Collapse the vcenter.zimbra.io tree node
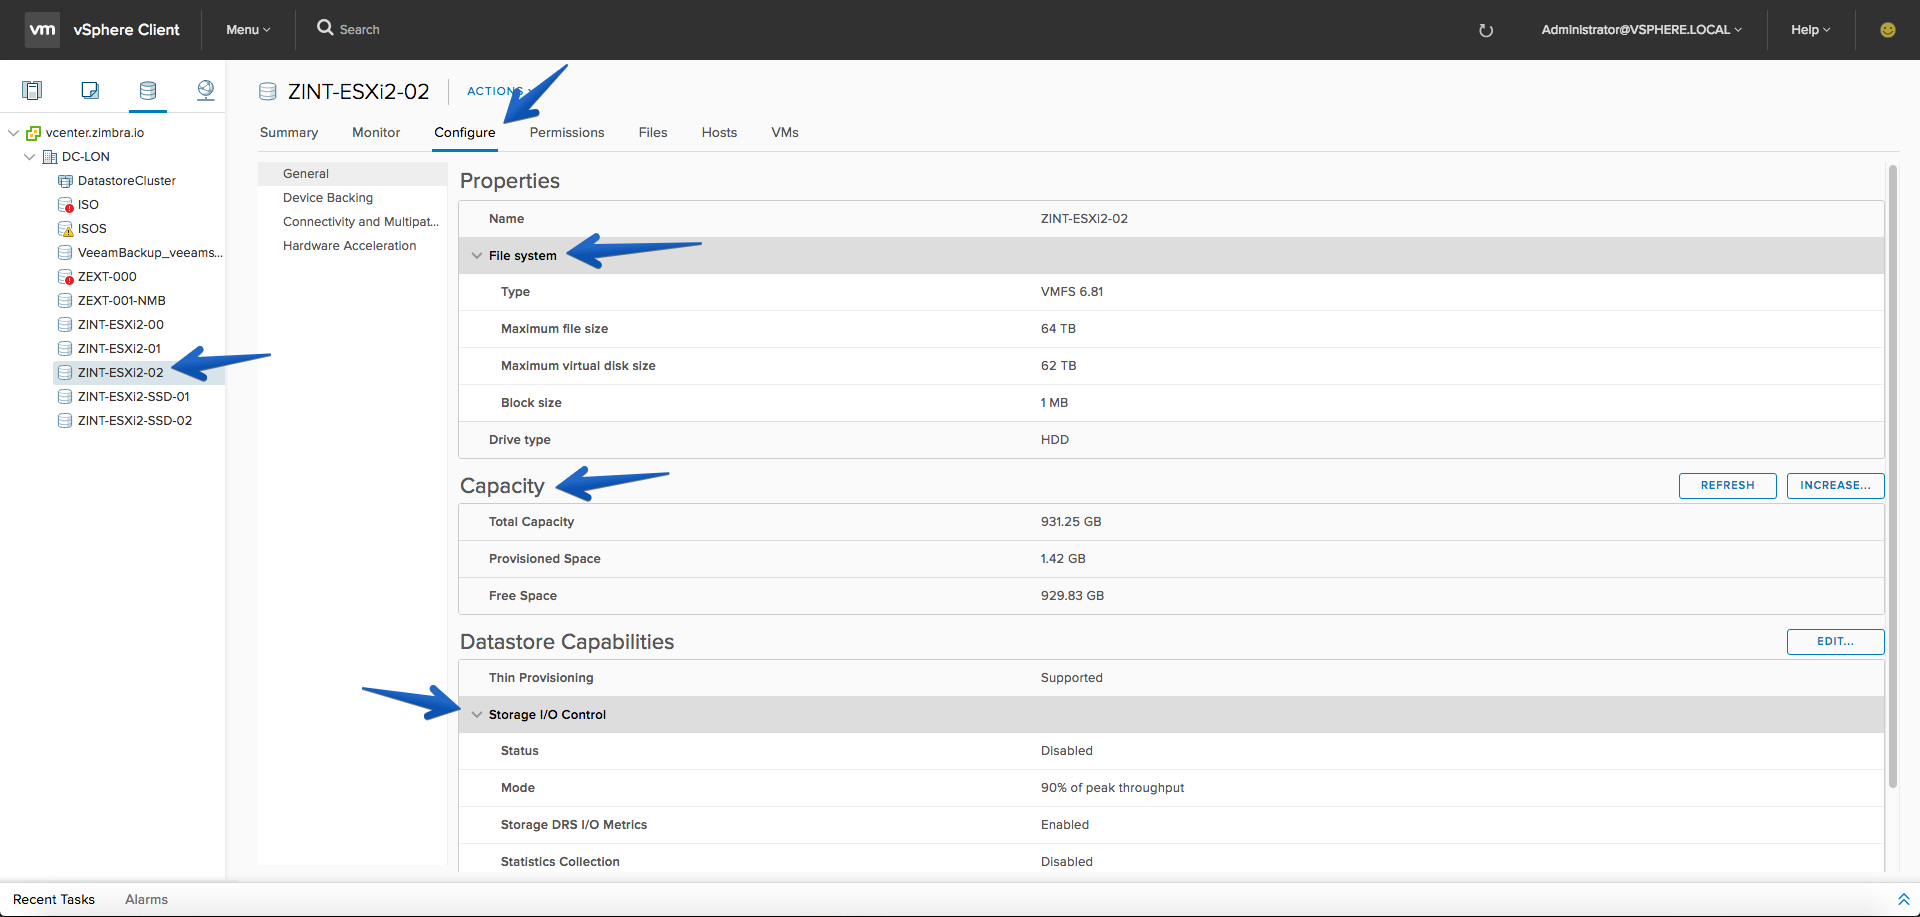Image resolution: width=1920 pixels, height=917 pixels. (13, 133)
